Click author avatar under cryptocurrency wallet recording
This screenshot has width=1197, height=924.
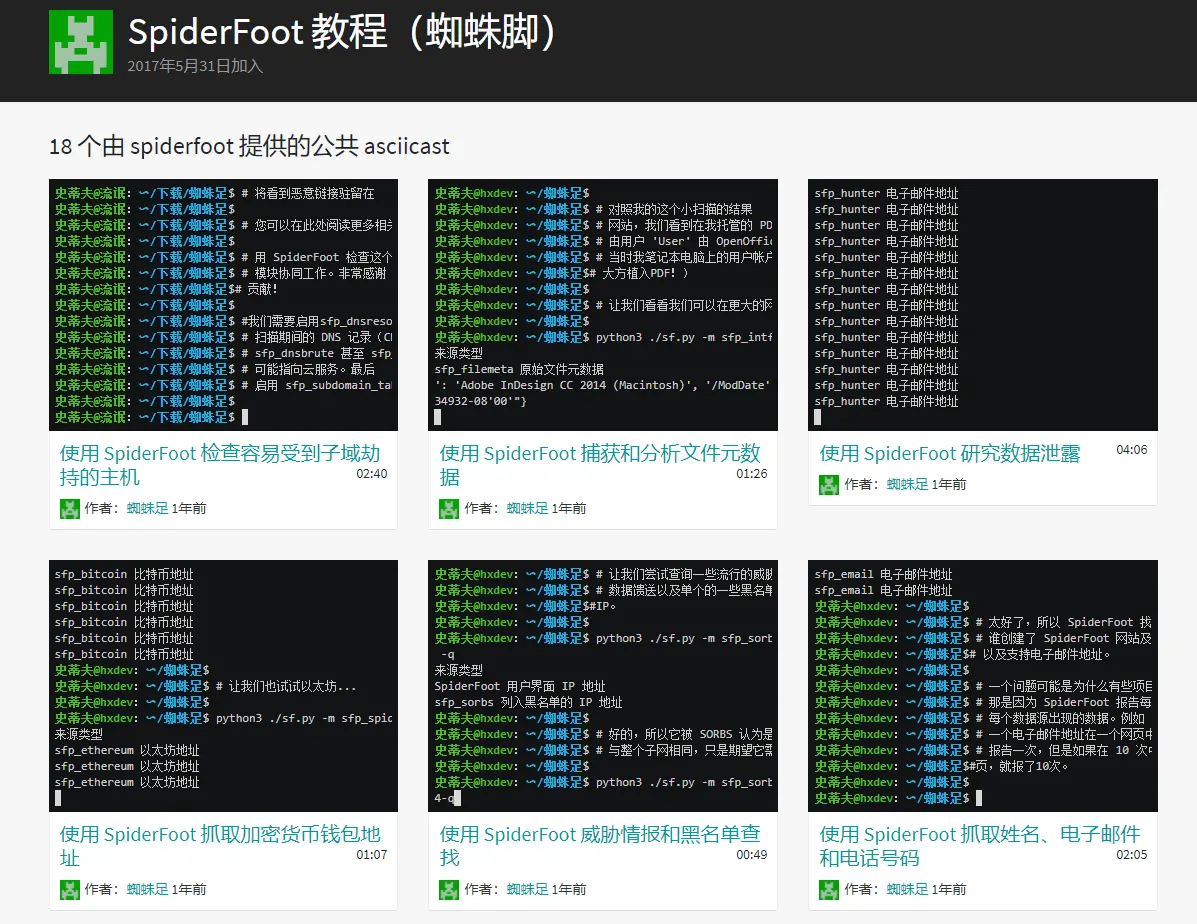tap(69, 889)
